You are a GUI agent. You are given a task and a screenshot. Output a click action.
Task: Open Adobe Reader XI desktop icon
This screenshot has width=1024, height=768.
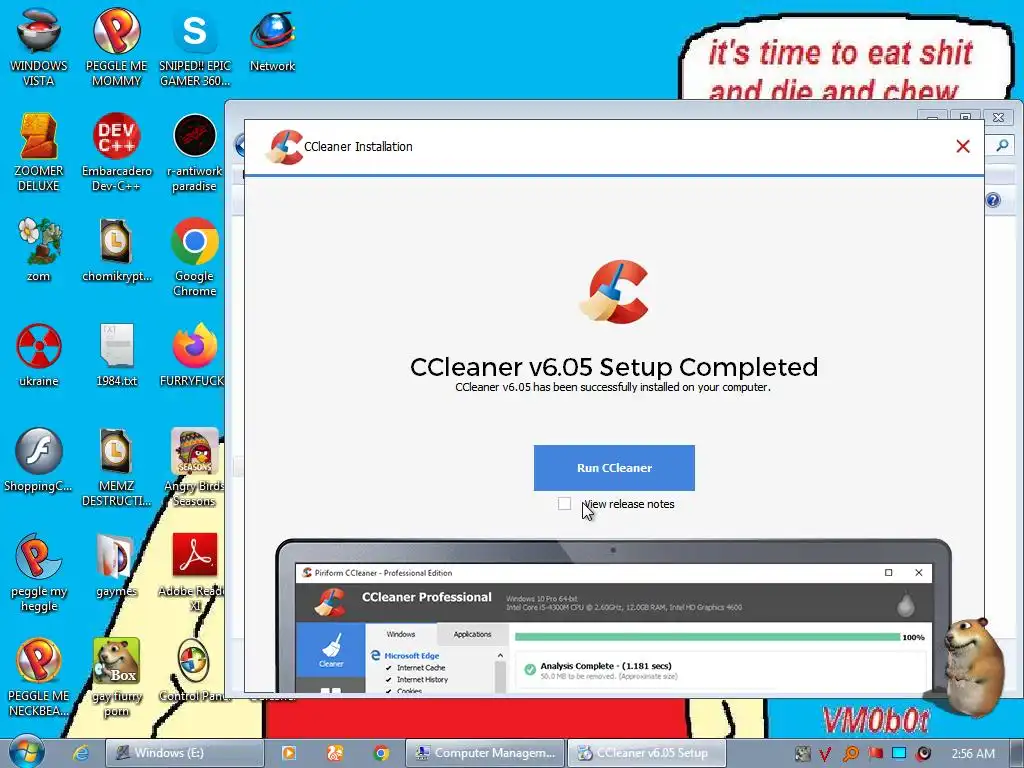pos(195,572)
